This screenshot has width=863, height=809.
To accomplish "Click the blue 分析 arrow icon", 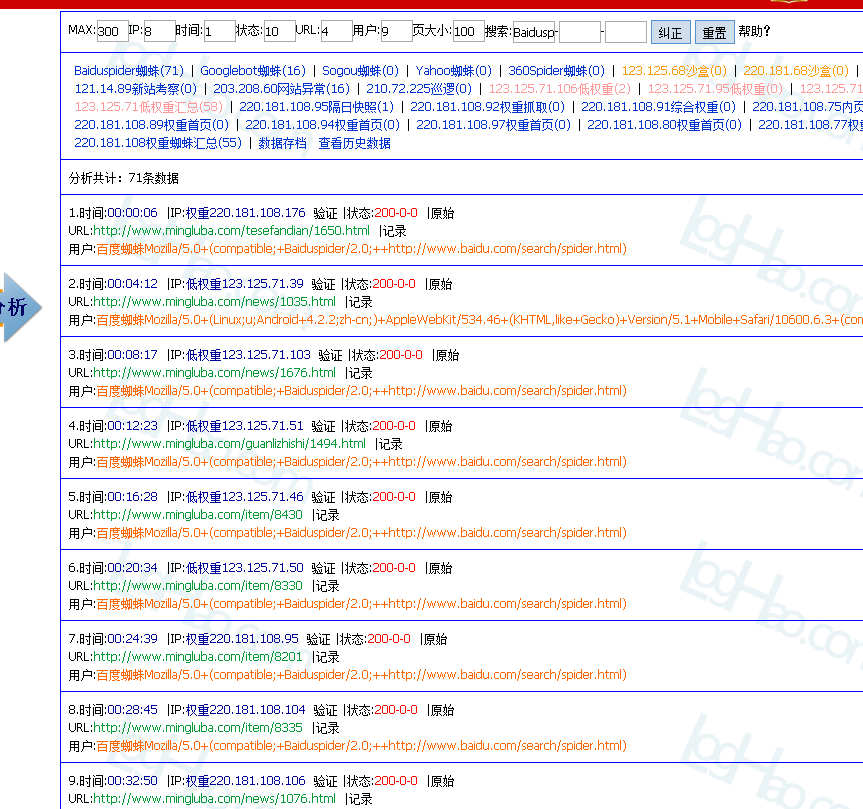I will pyautogui.click(x=20, y=306).
